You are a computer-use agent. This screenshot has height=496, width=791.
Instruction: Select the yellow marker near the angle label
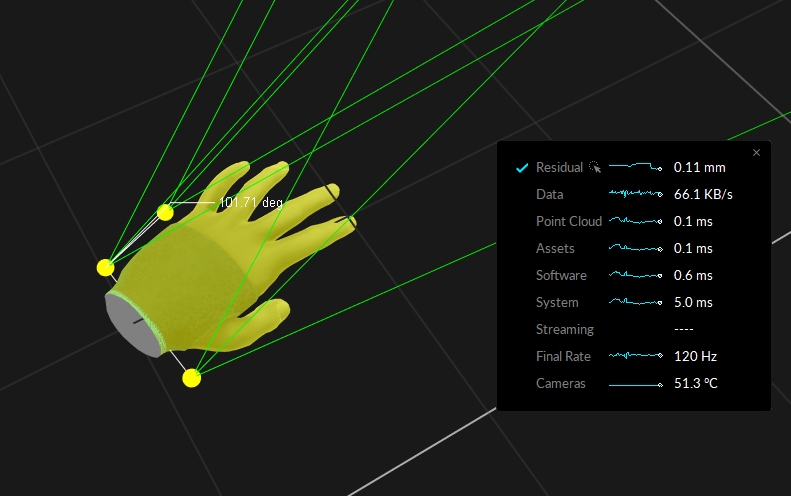tap(166, 212)
